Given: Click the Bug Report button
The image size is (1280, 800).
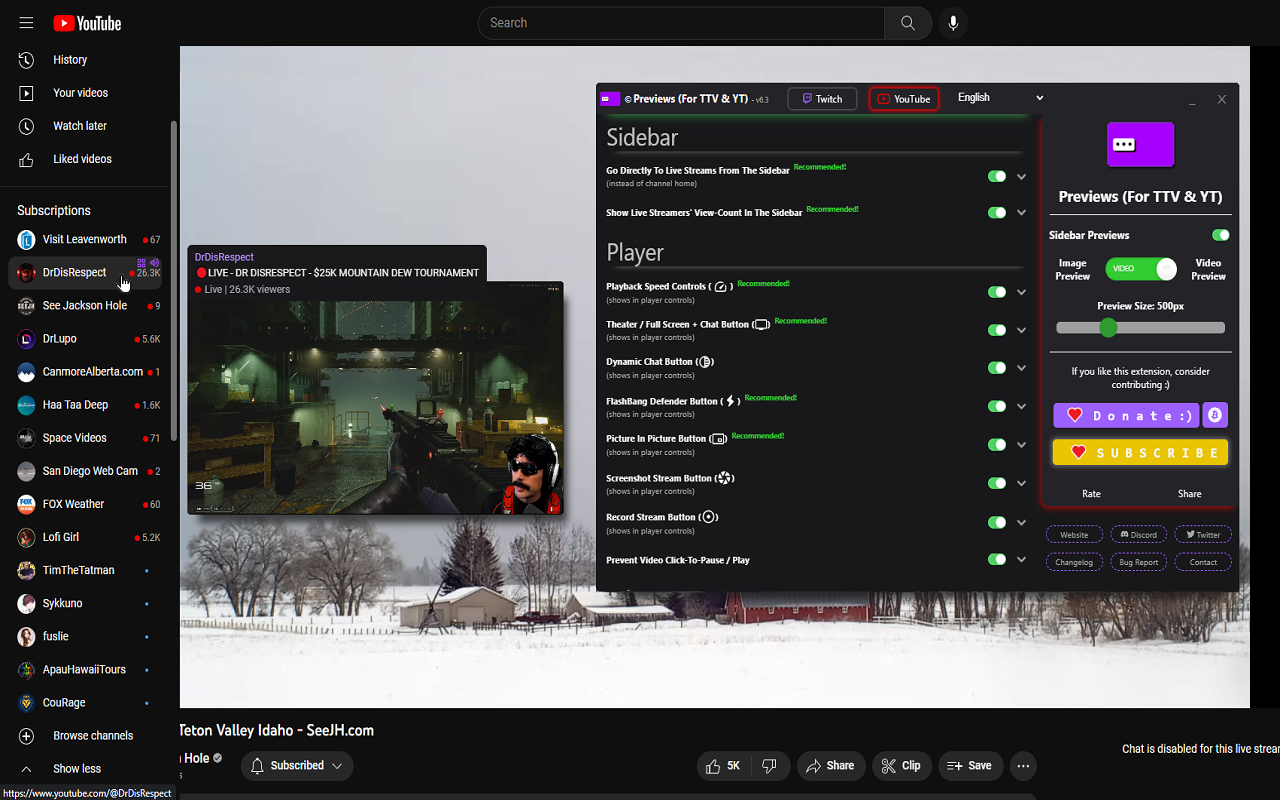Looking at the screenshot, I should click(x=1138, y=561).
